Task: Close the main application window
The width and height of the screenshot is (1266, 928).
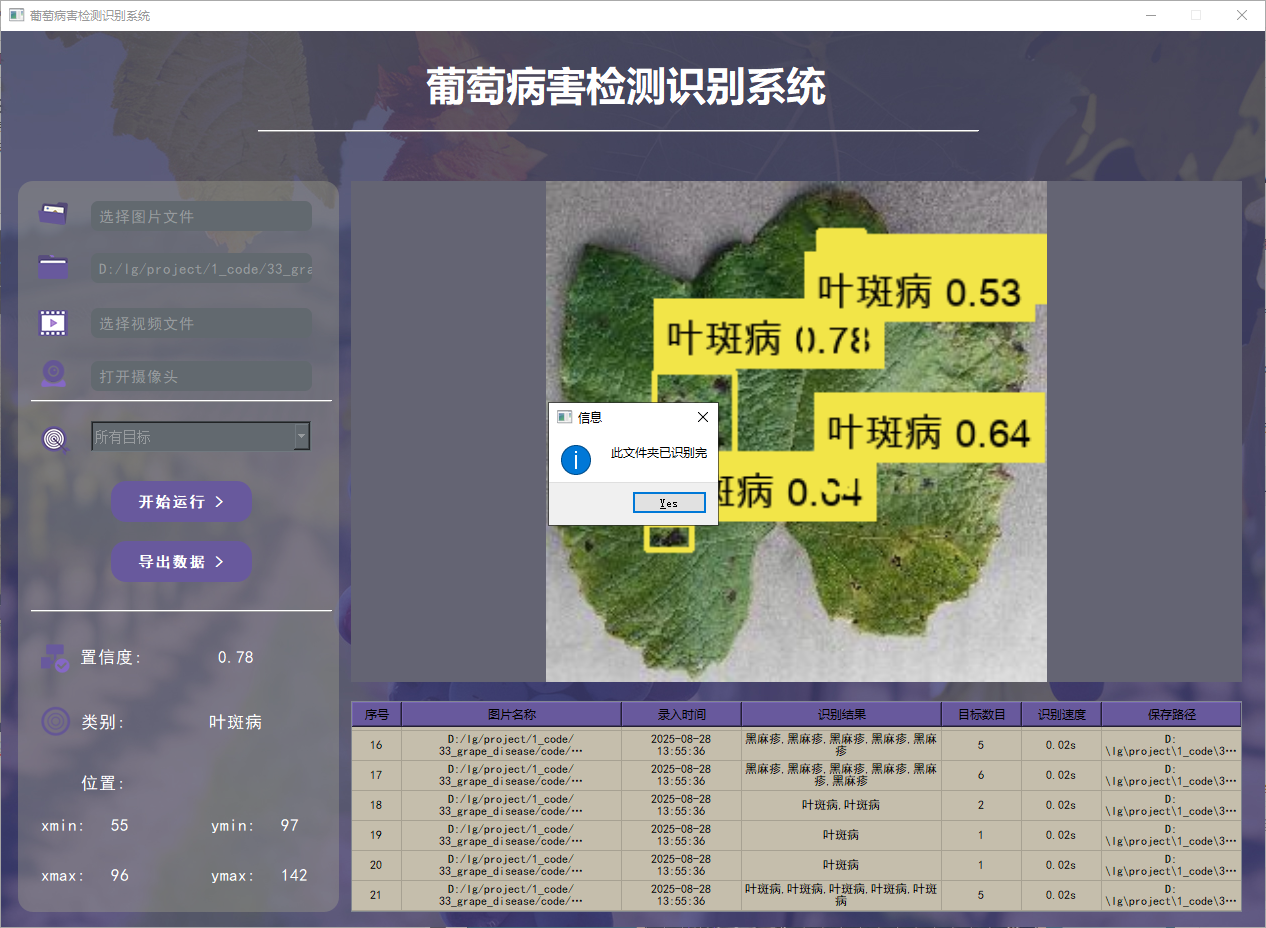Action: 1241,15
